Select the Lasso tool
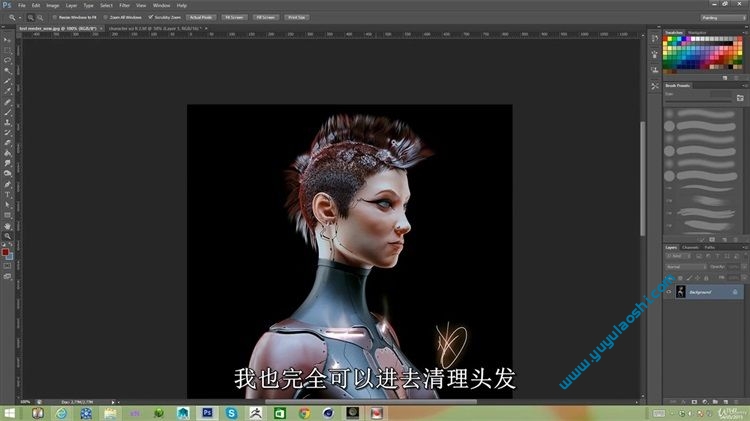This screenshot has height=421, width=750. tap(7, 61)
